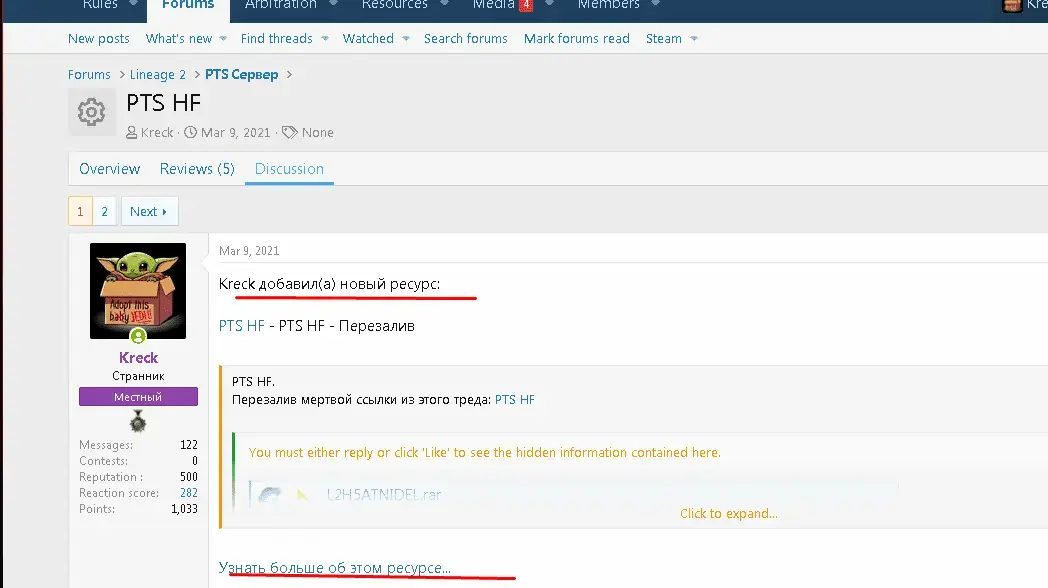The width and height of the screenshot is (1048, 588).
Task: Expand the Resources dropdown arrow
Action: [444, 4]
